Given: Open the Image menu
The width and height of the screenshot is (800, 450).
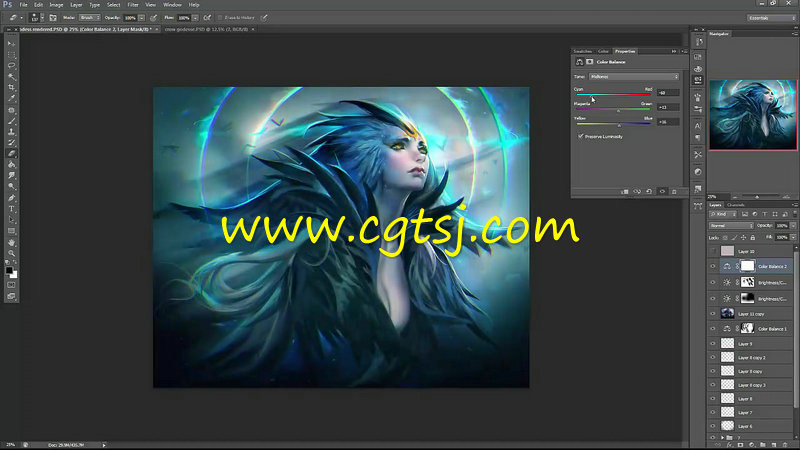Looking at the screenshot, I should click(x=56, y=5).
